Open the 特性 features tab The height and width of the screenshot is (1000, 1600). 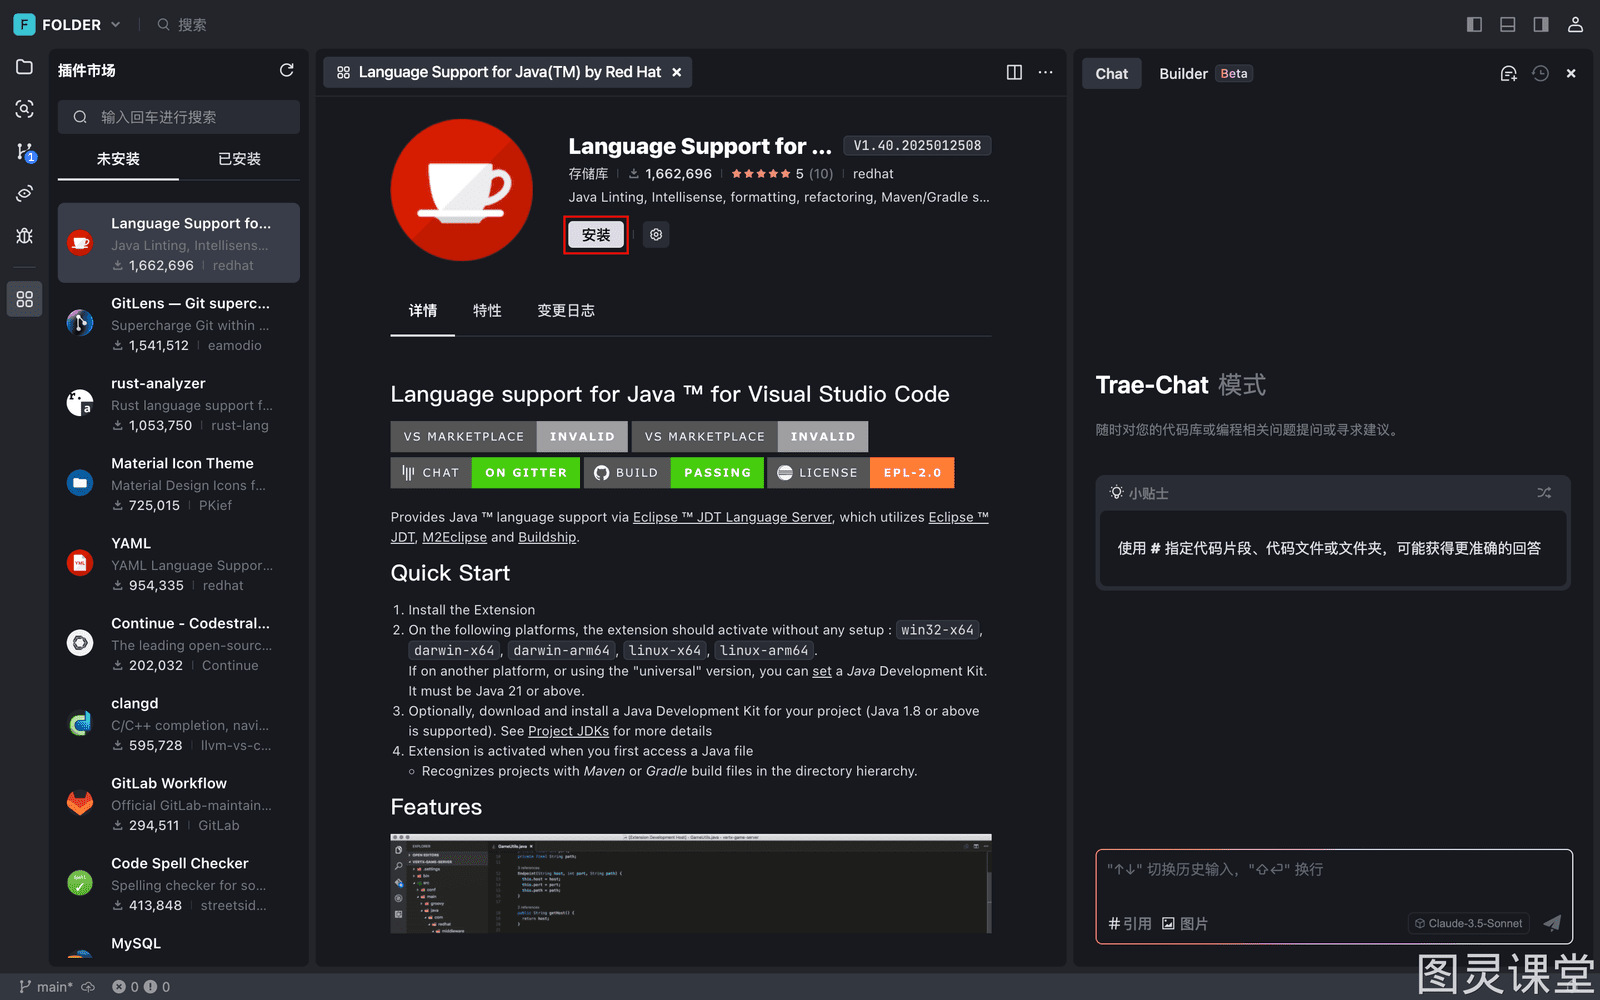pyautogui.click(x=487, y=311)
